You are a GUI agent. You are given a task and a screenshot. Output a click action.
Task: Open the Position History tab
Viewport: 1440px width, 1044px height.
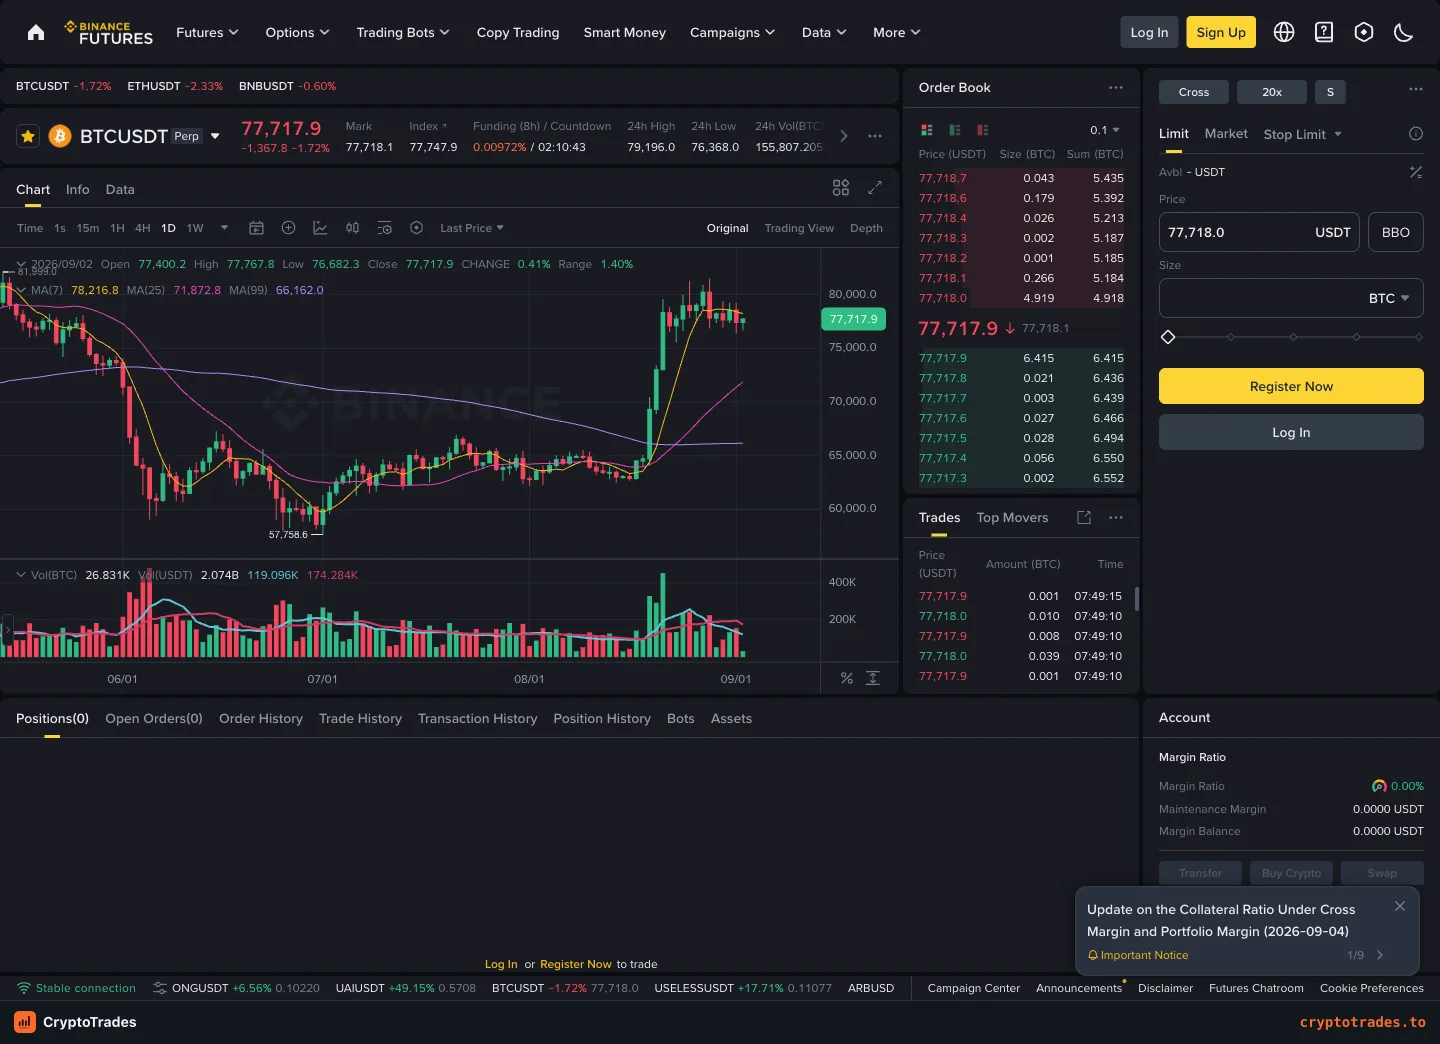602,718
